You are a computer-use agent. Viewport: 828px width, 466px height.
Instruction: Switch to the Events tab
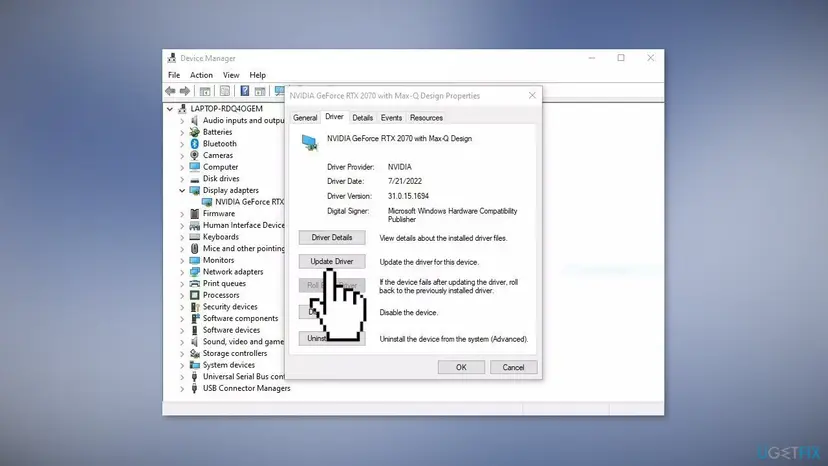(391, 118)
